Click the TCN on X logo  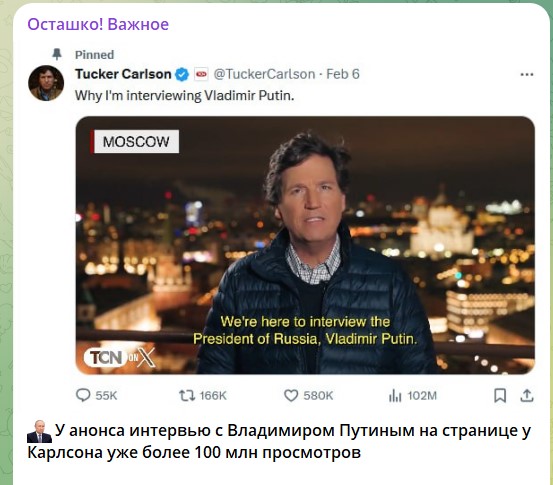(x=120, y=357)
